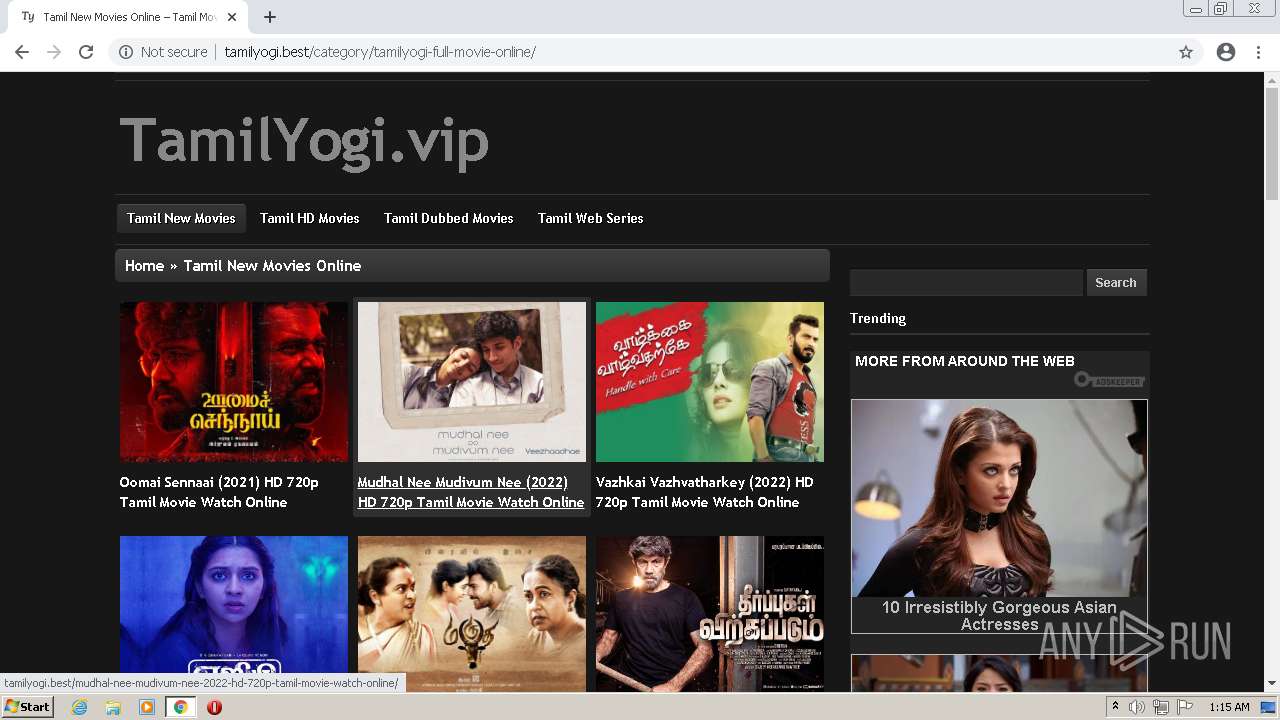The image size is (1280, 720).
Task: Click the page scrollbar down arrow
Action: click(x=1272, y=684)
